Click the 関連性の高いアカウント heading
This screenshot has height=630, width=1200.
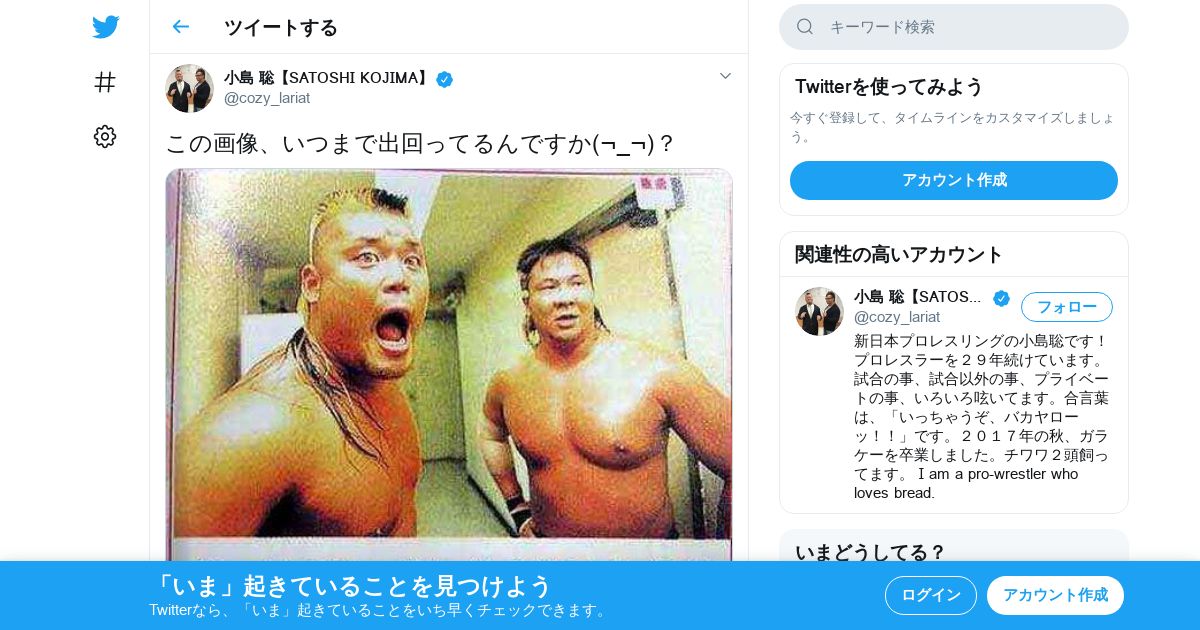[899, 254]
